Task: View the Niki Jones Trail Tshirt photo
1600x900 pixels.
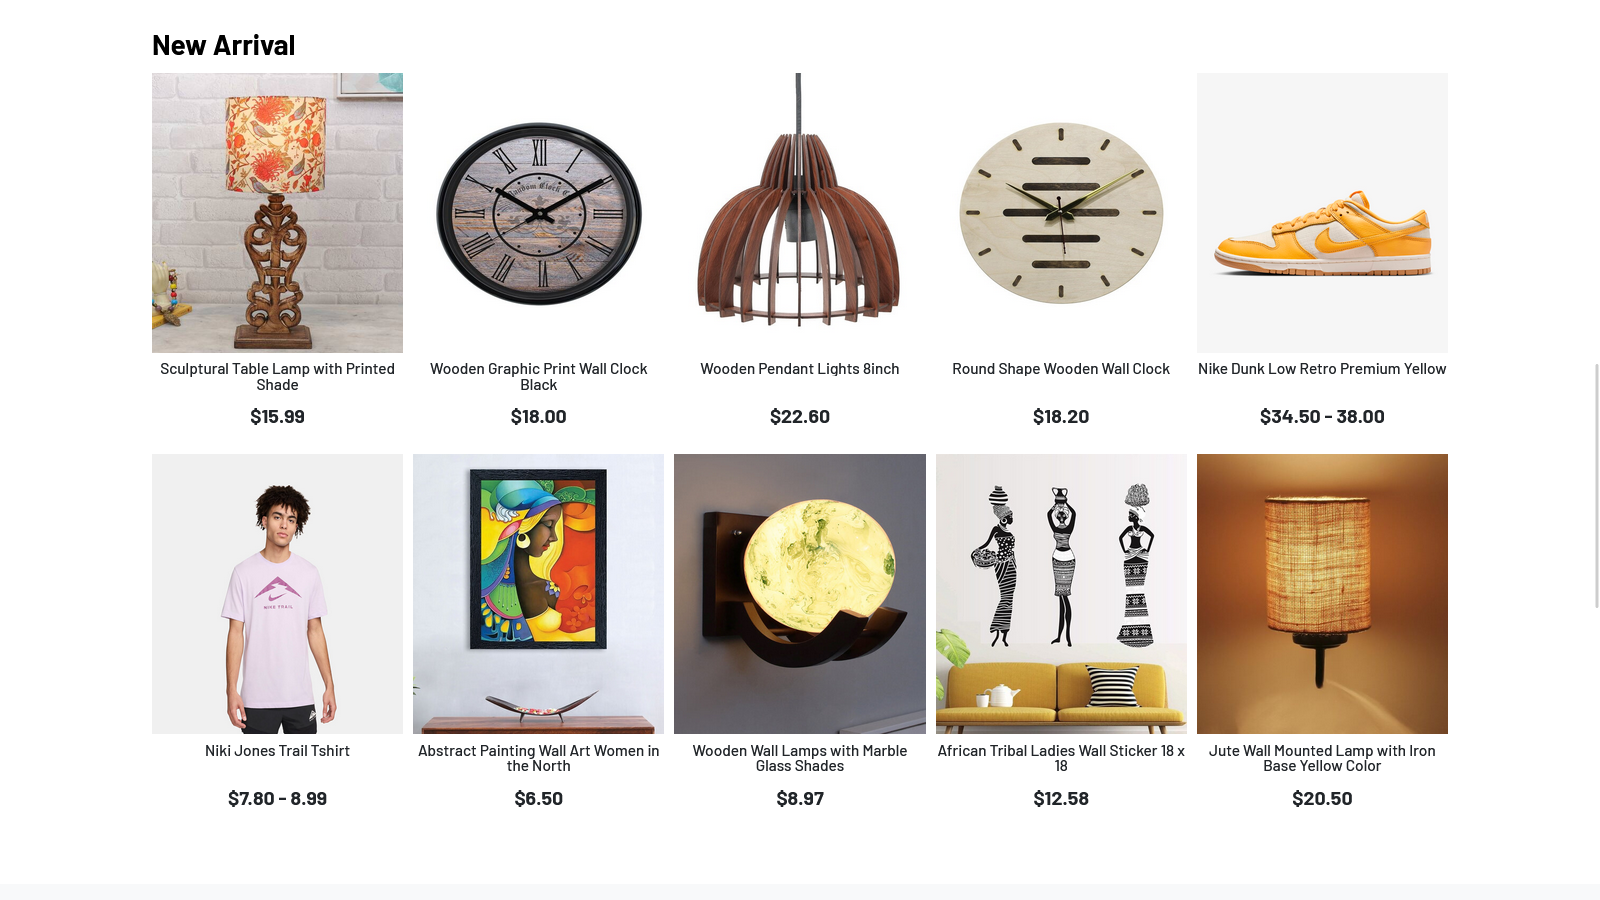Action: tap(277, 594)
